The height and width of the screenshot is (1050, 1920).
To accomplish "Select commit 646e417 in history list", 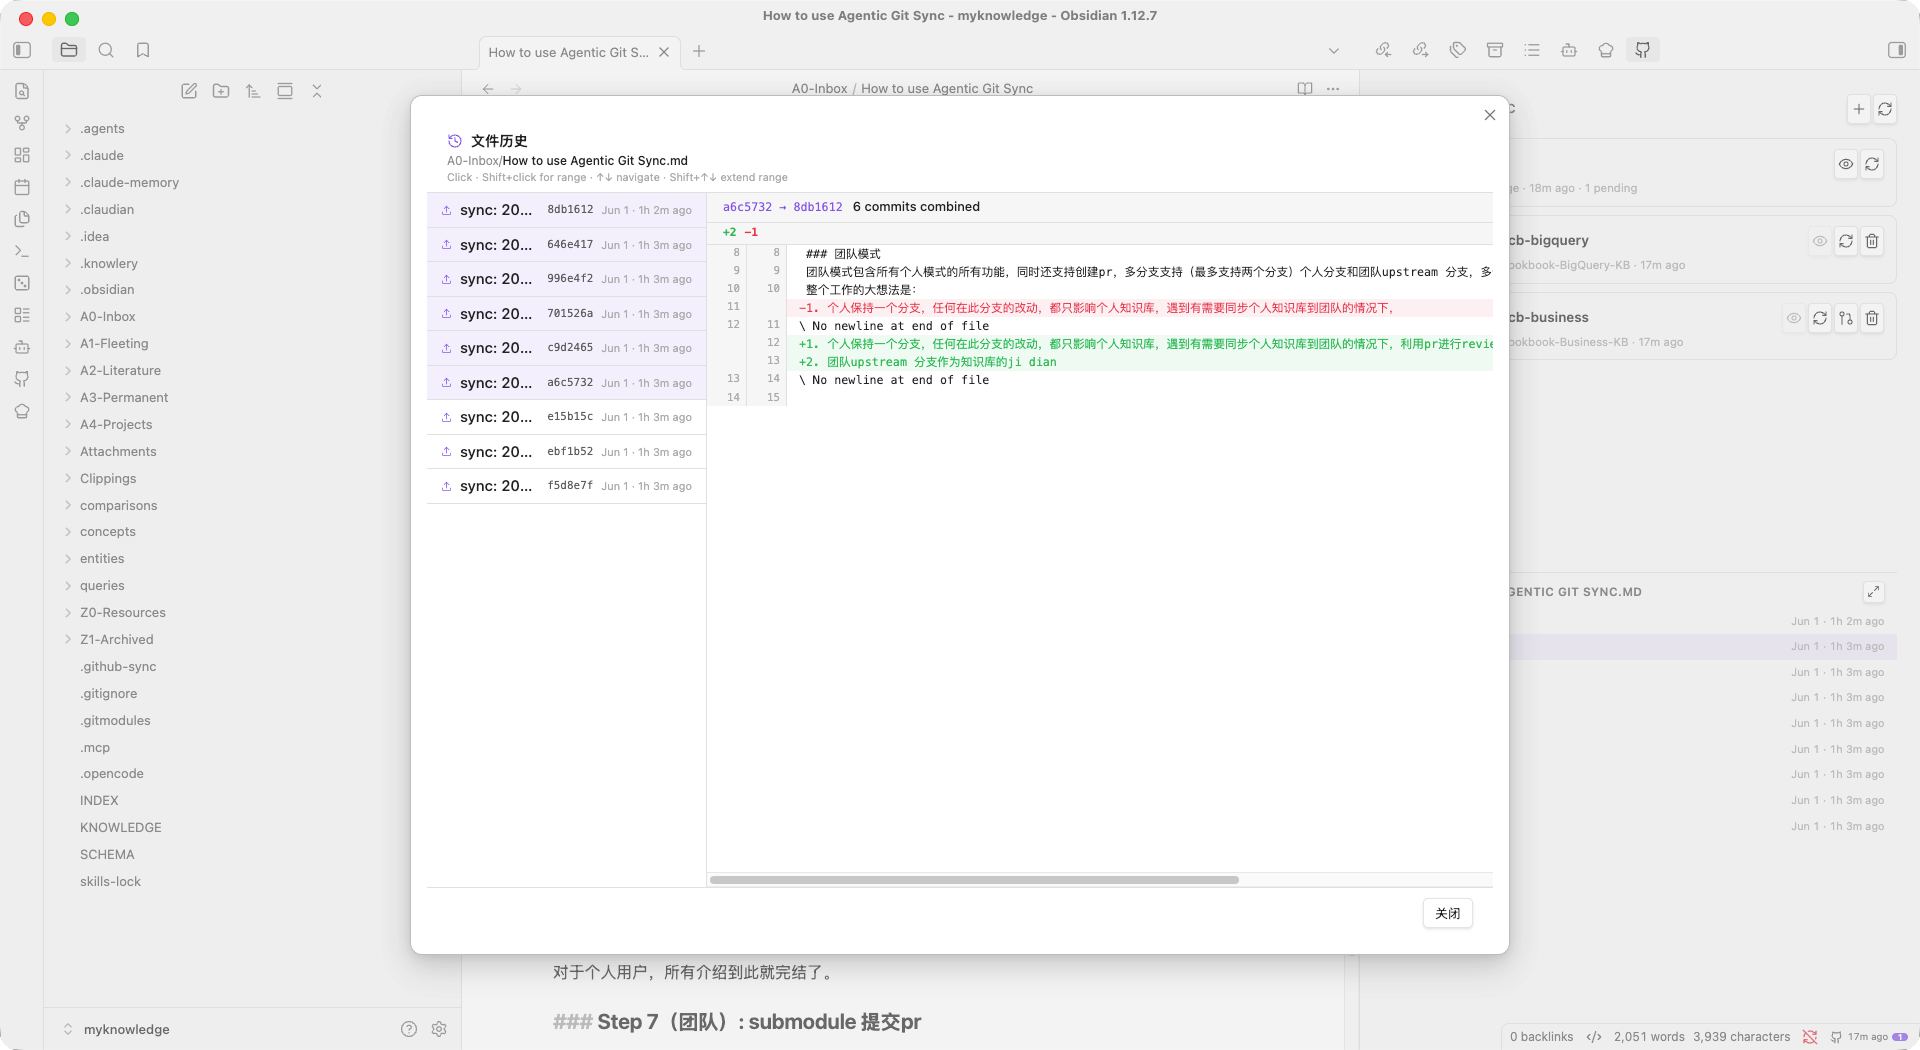I will [x=567, y=245].
